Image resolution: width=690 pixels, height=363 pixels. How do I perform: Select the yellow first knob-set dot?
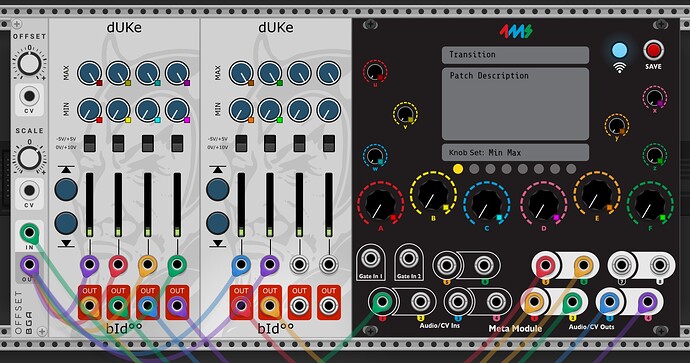(458, 169)
